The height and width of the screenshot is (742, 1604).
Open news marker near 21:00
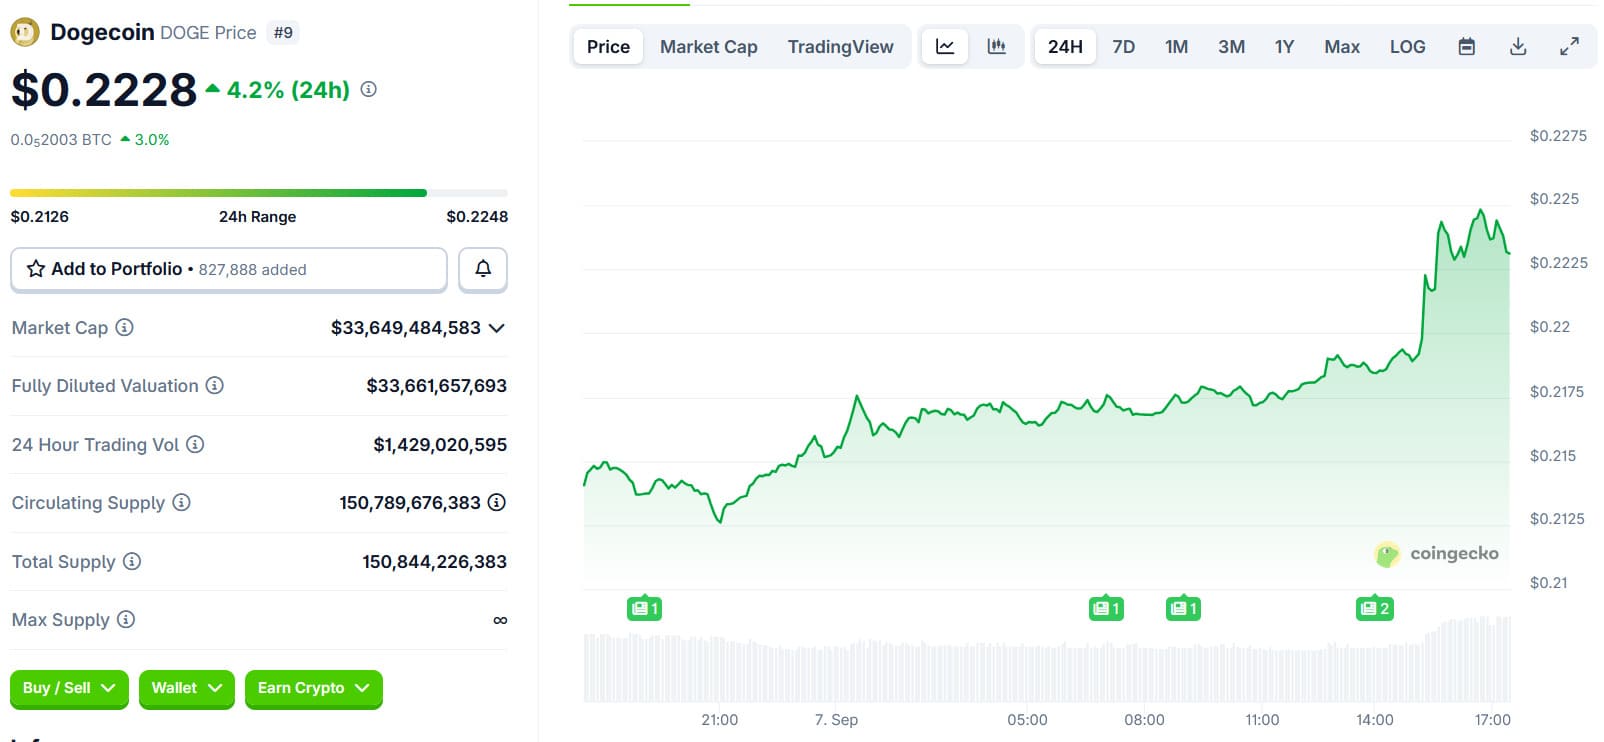(644, 607)
